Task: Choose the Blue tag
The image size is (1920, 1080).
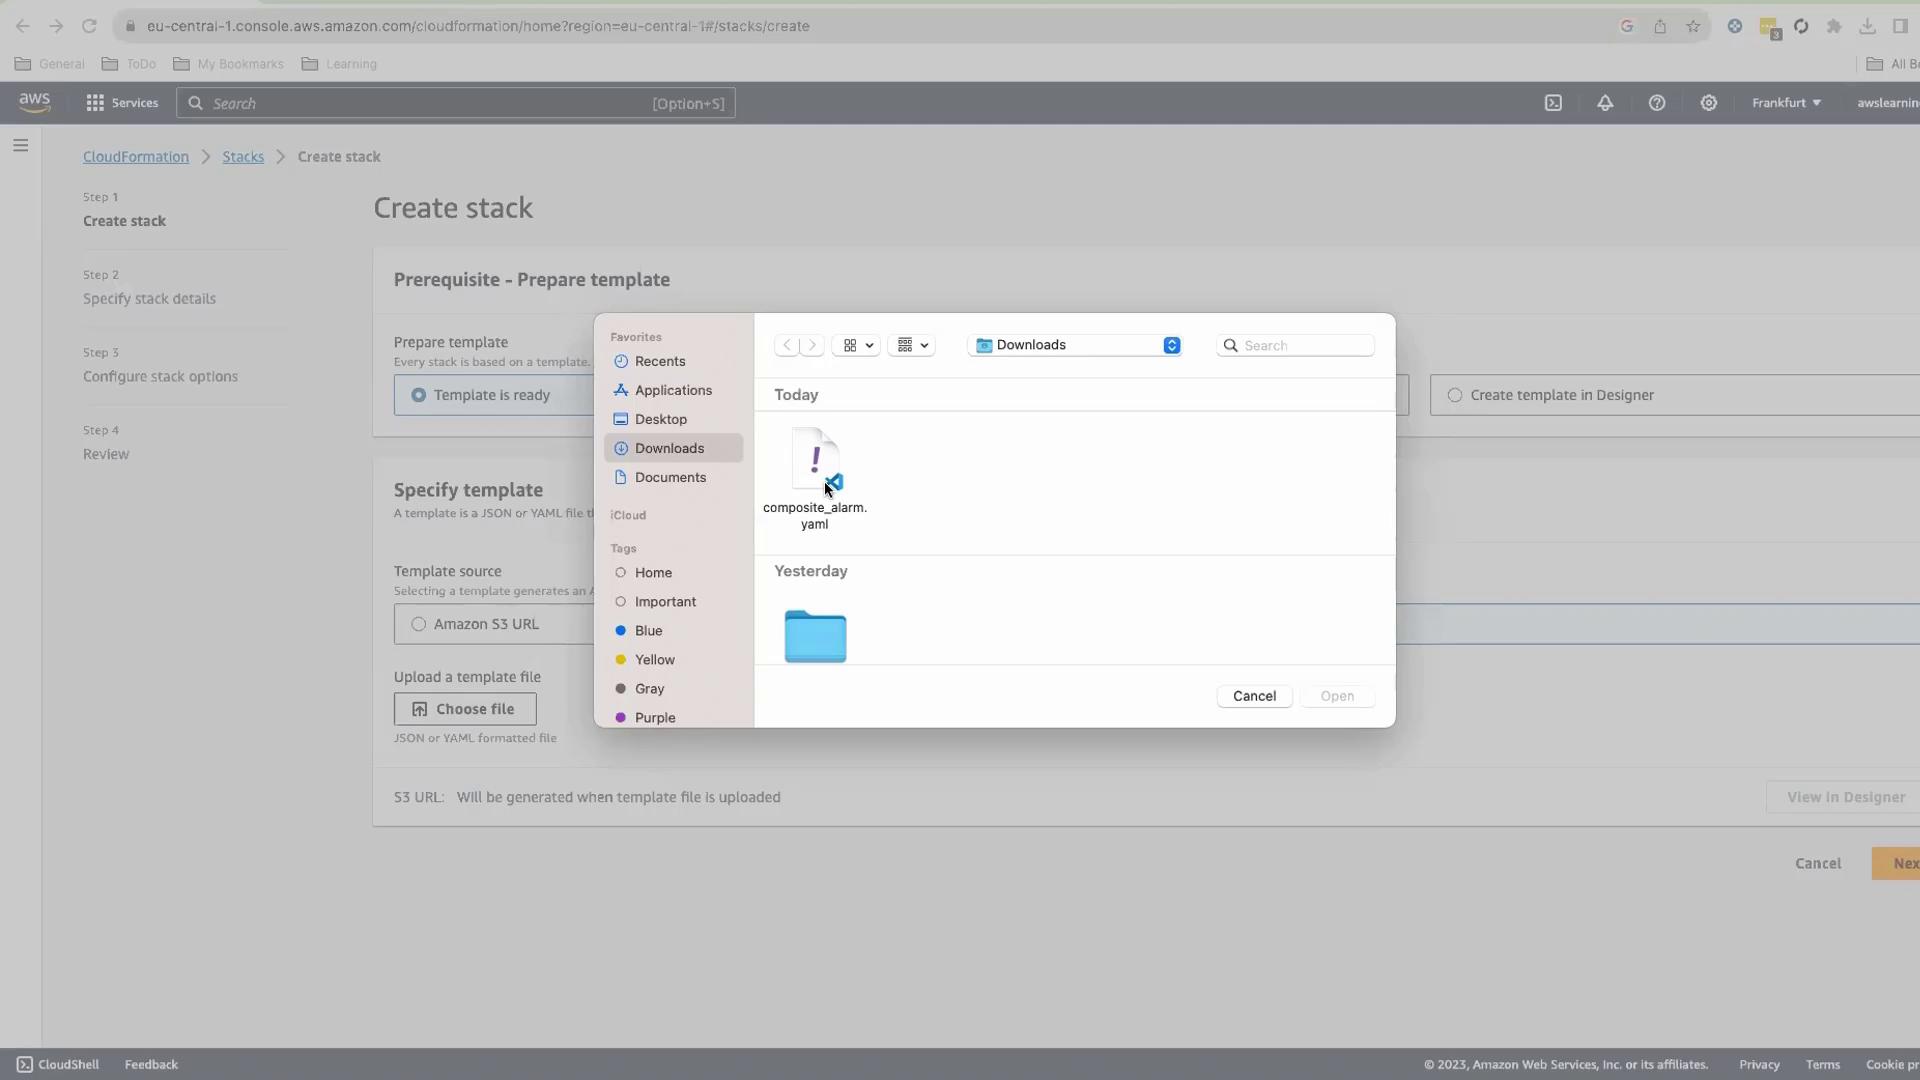Action: [x=648, y=631]
